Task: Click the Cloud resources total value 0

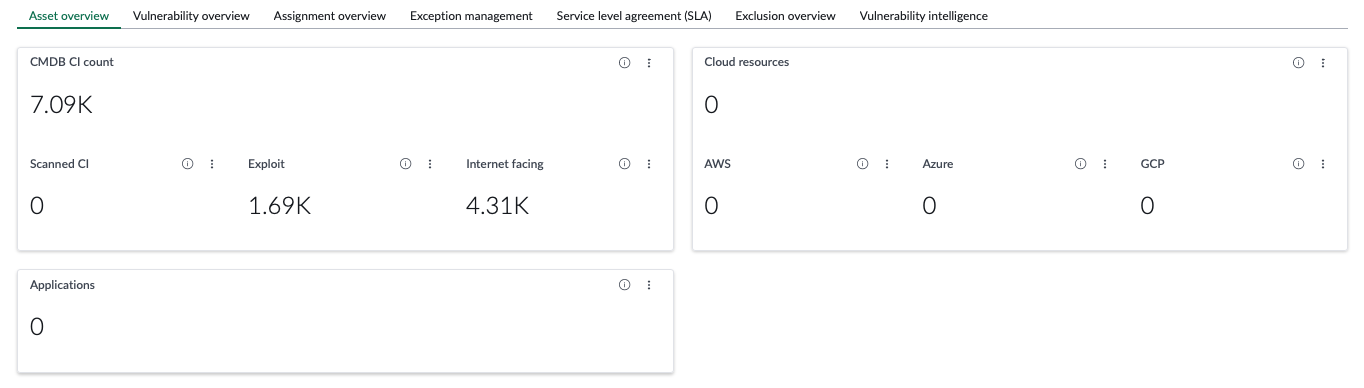Action: (711, 104)
